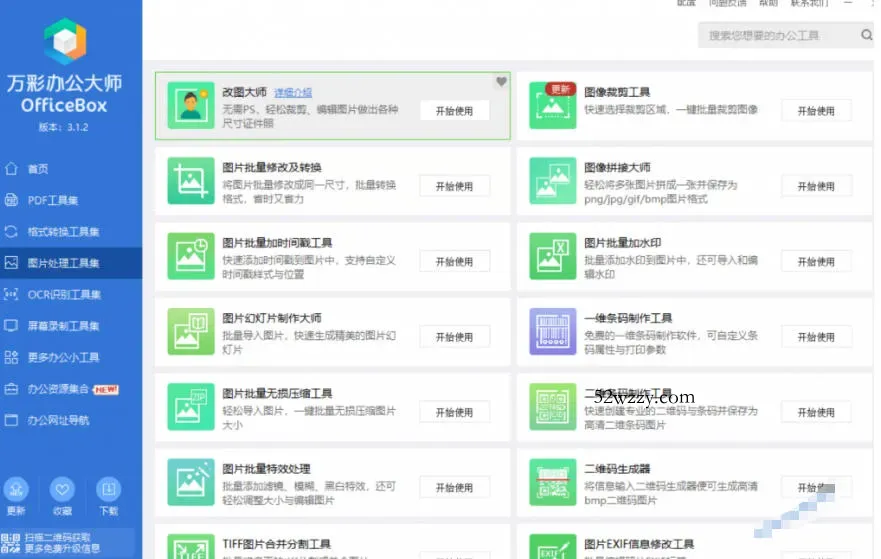Click the TIFF图片合并分割工具 title

tap(276, 543)
